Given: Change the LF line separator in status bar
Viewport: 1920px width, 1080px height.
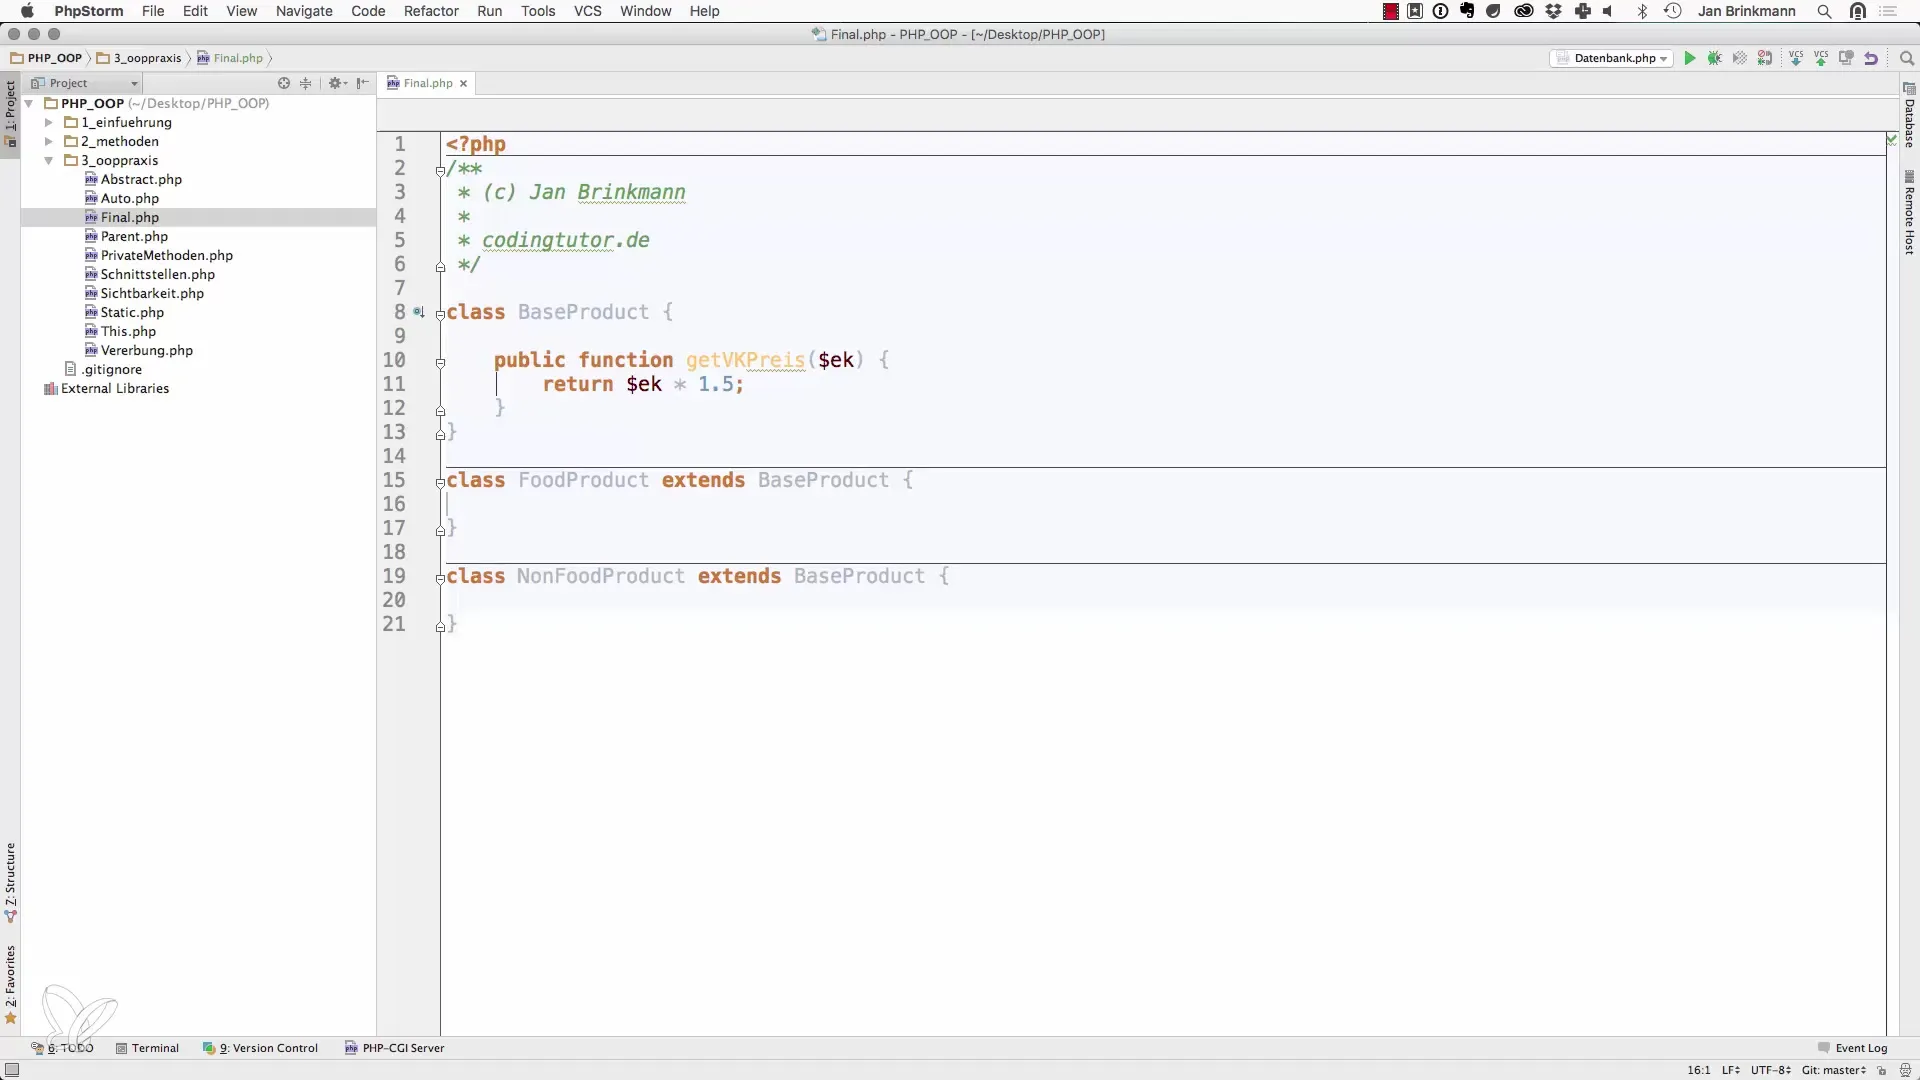Looking at the screenshot, I should [1731, 1070].
